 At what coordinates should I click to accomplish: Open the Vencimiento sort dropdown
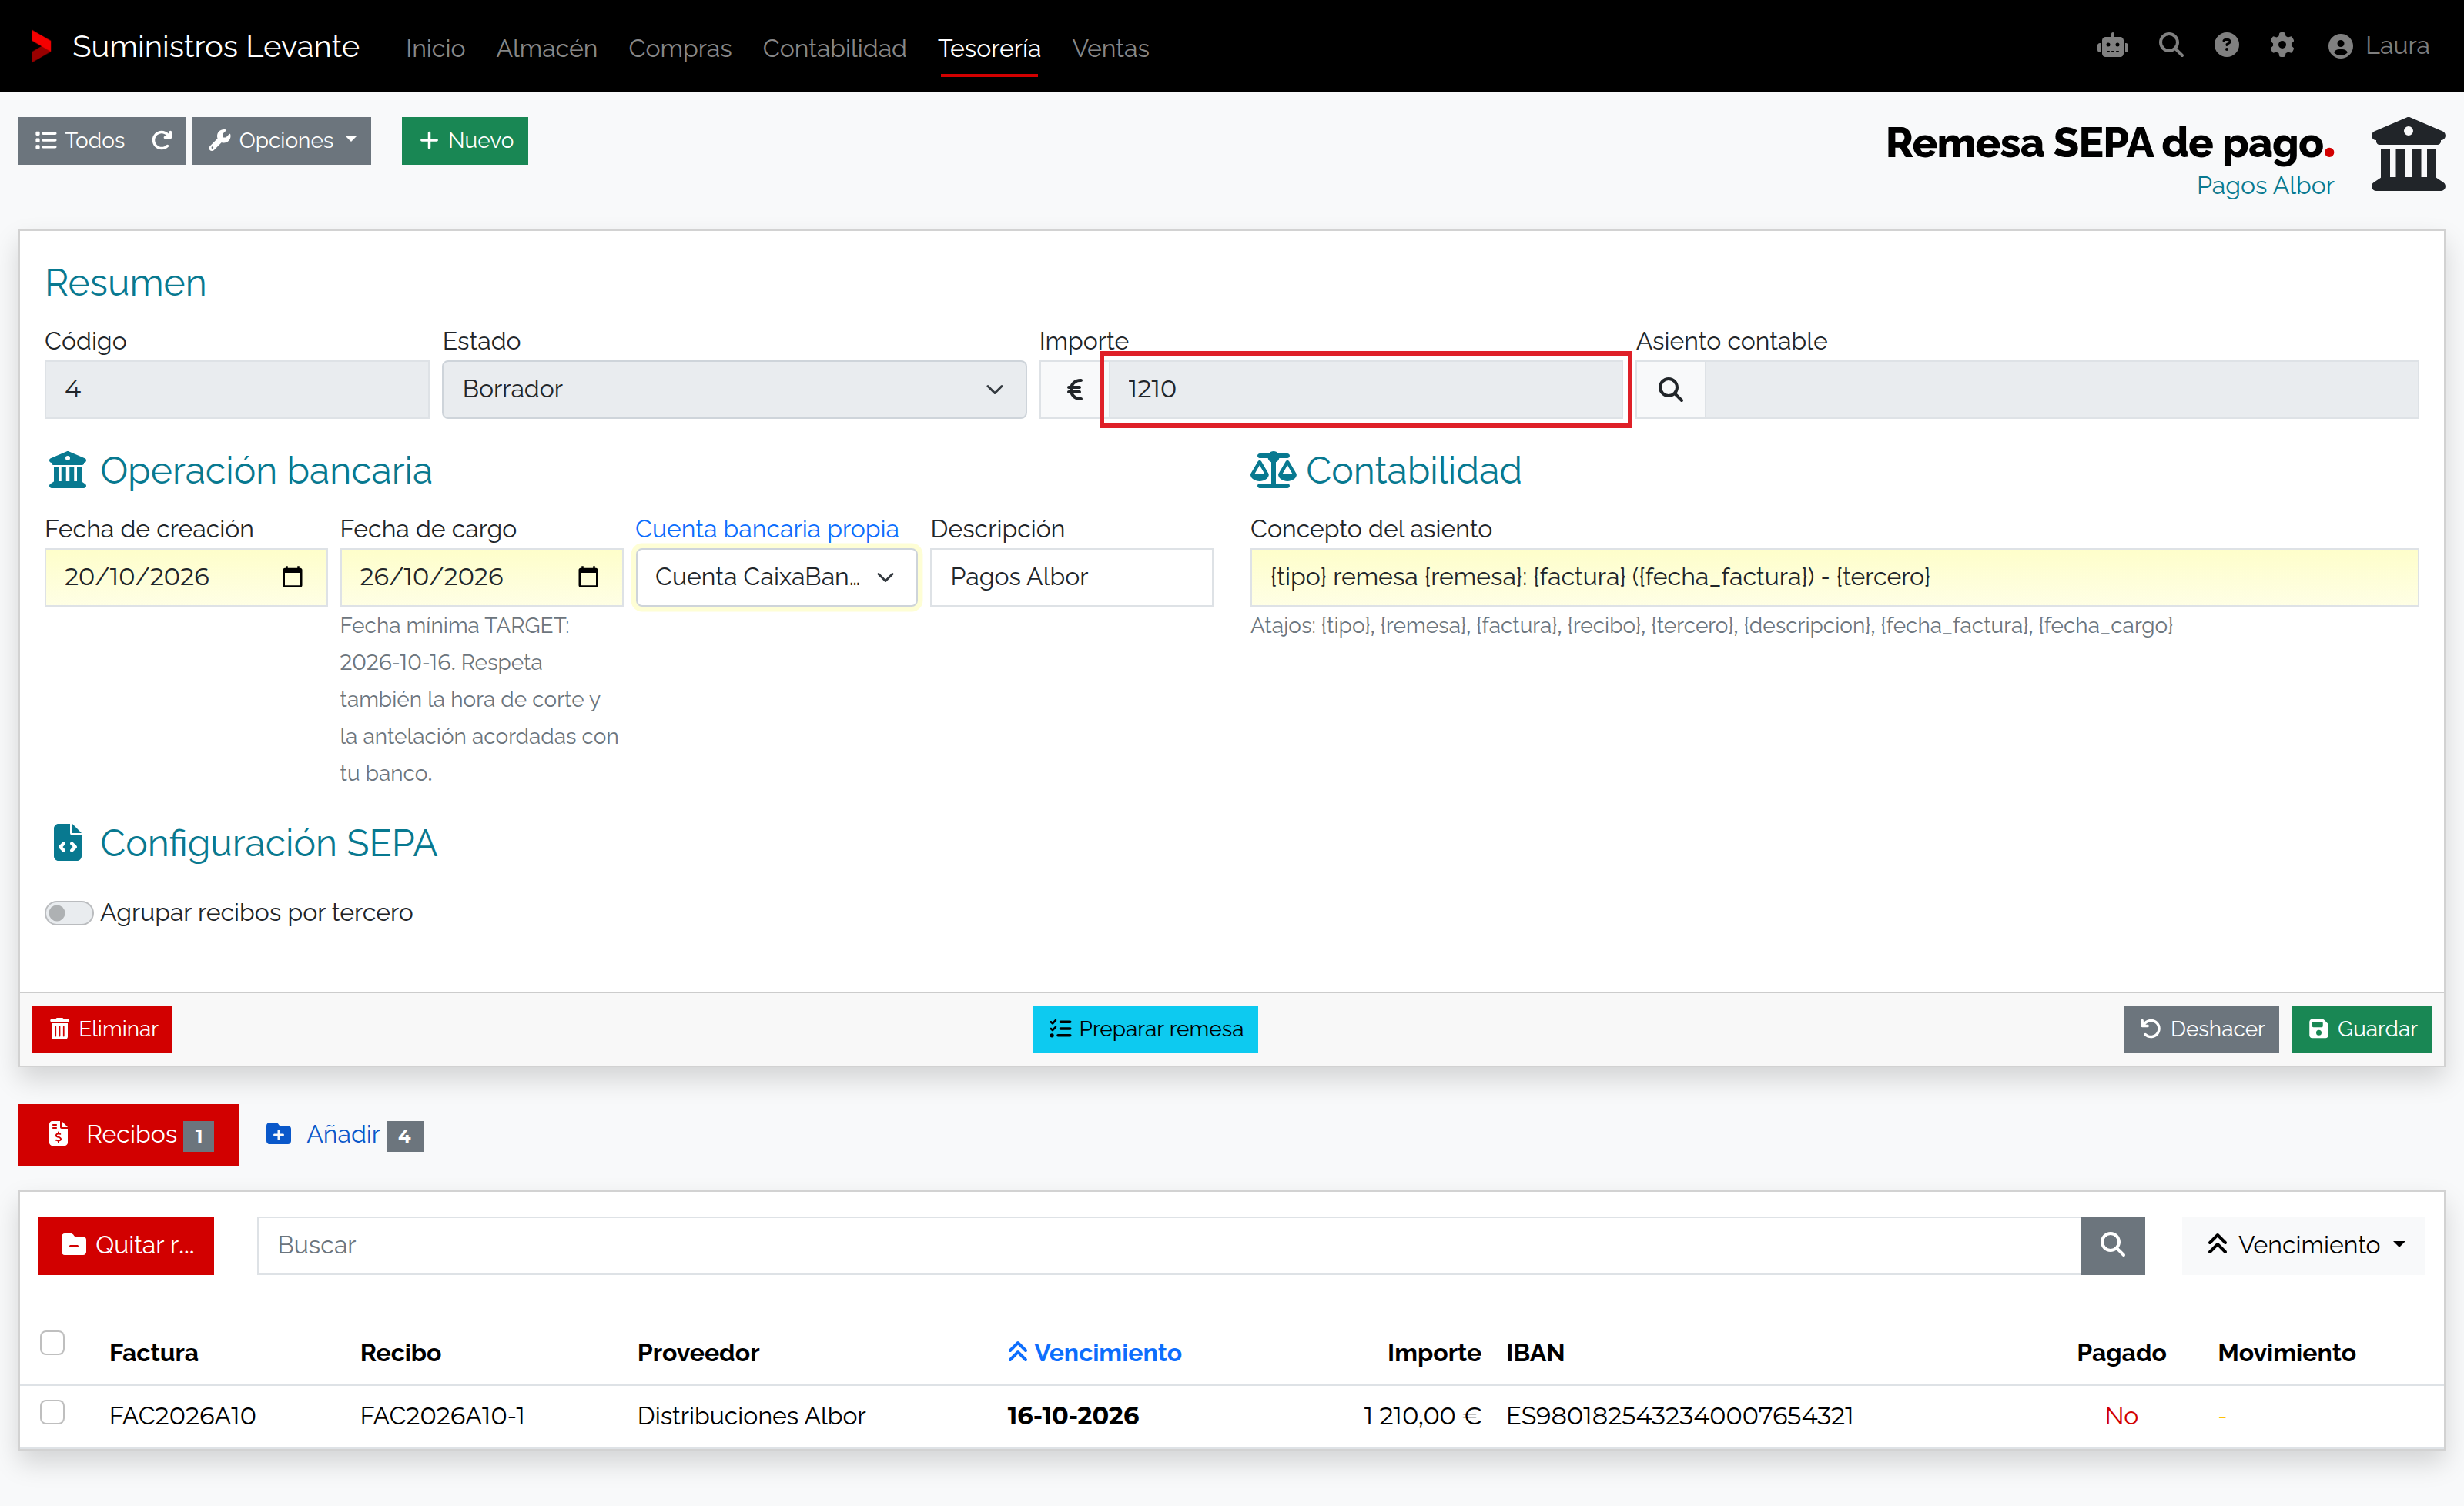point(2303,1245)
